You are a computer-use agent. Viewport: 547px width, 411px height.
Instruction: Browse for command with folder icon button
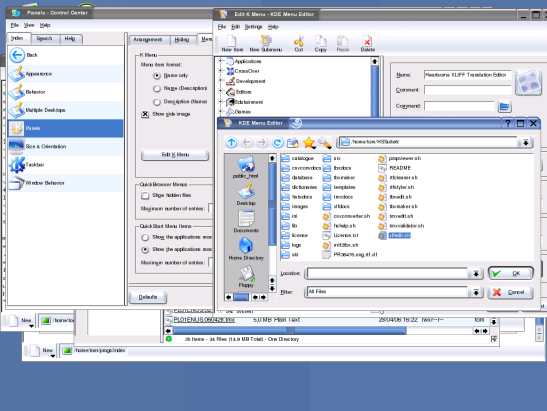(504, 106)
